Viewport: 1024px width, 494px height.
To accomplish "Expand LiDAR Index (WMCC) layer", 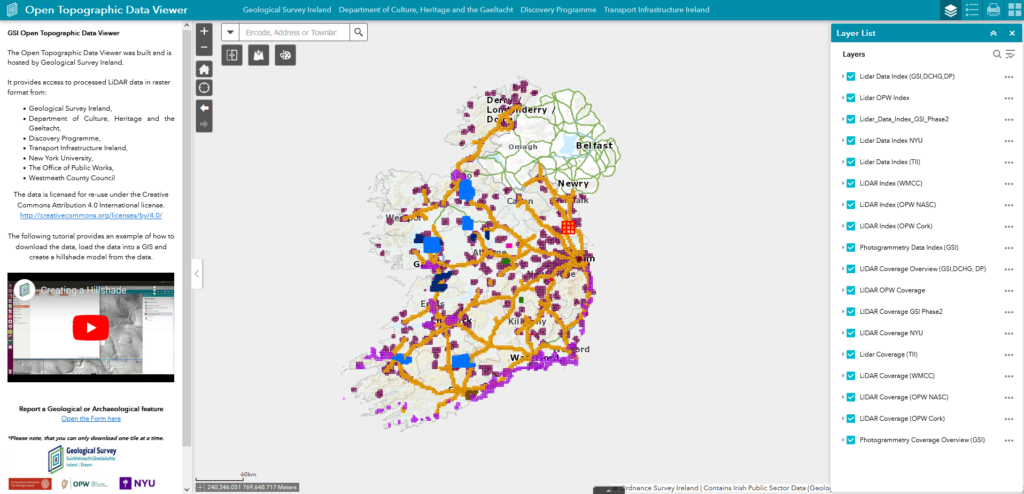I will pos(842,184).
